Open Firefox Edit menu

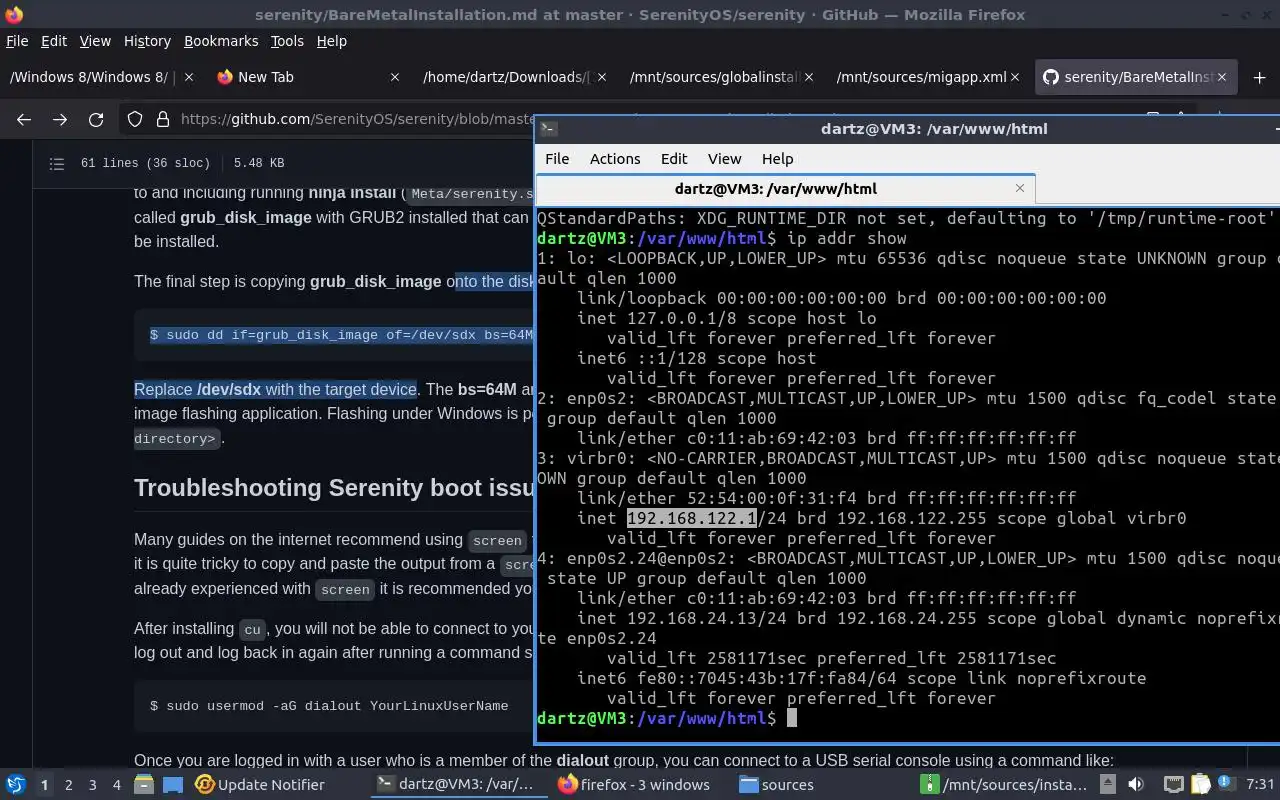(54, 41)
